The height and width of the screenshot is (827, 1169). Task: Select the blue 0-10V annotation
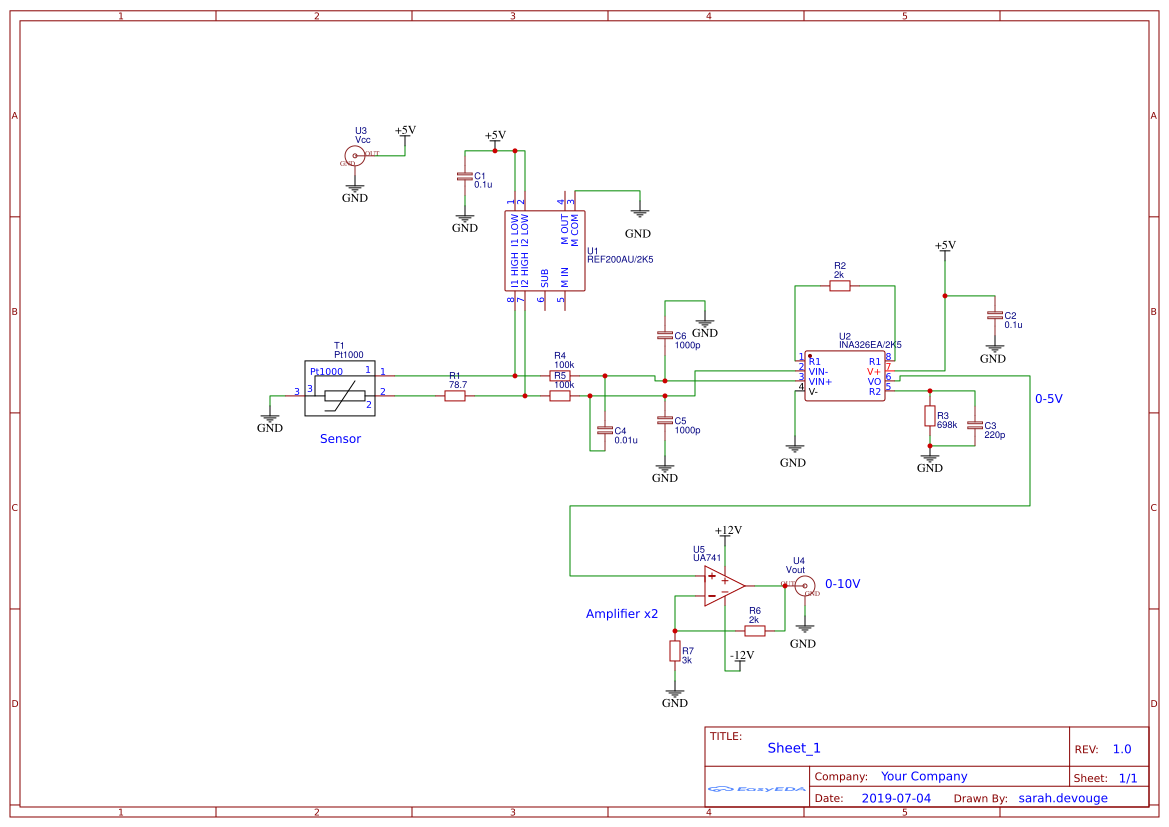coord(842,582)
